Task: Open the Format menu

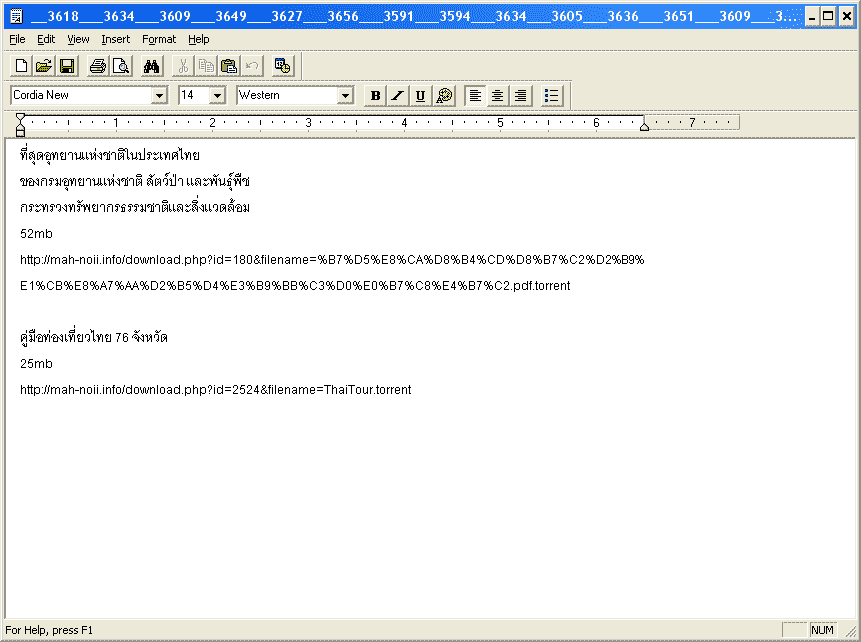Action: 158,39
